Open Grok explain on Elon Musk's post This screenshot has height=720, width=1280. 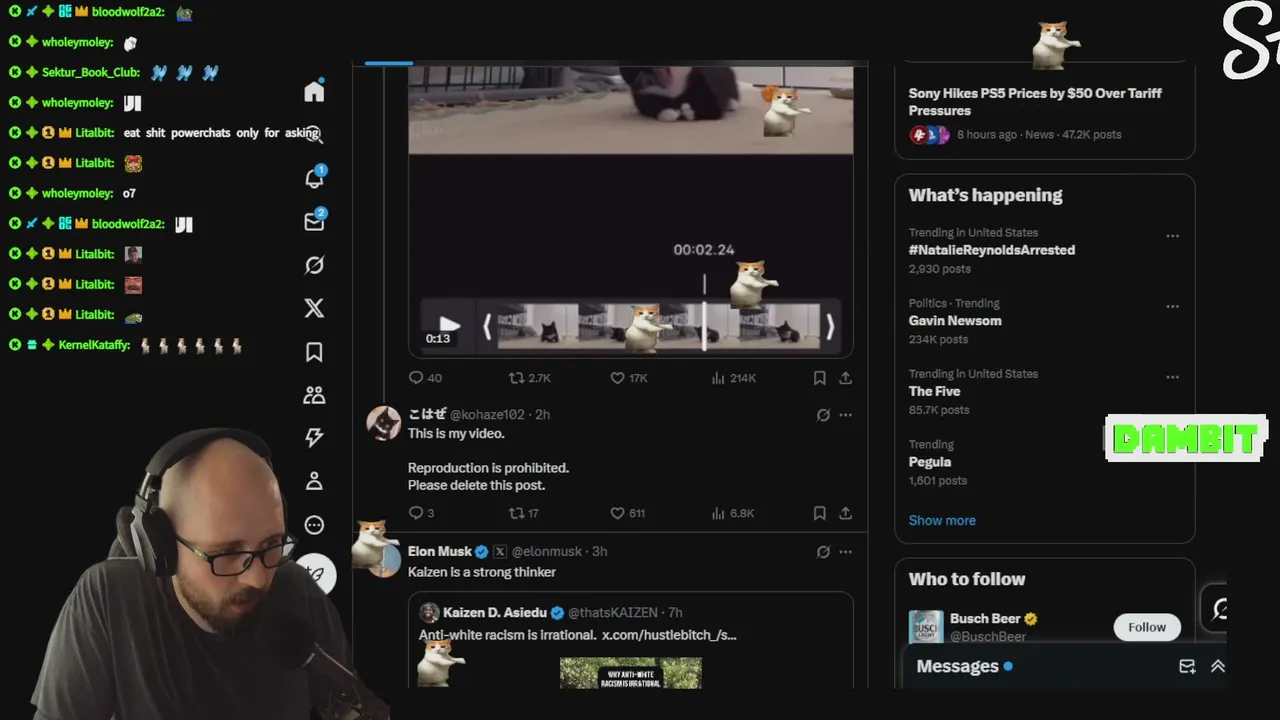point(823,552)
